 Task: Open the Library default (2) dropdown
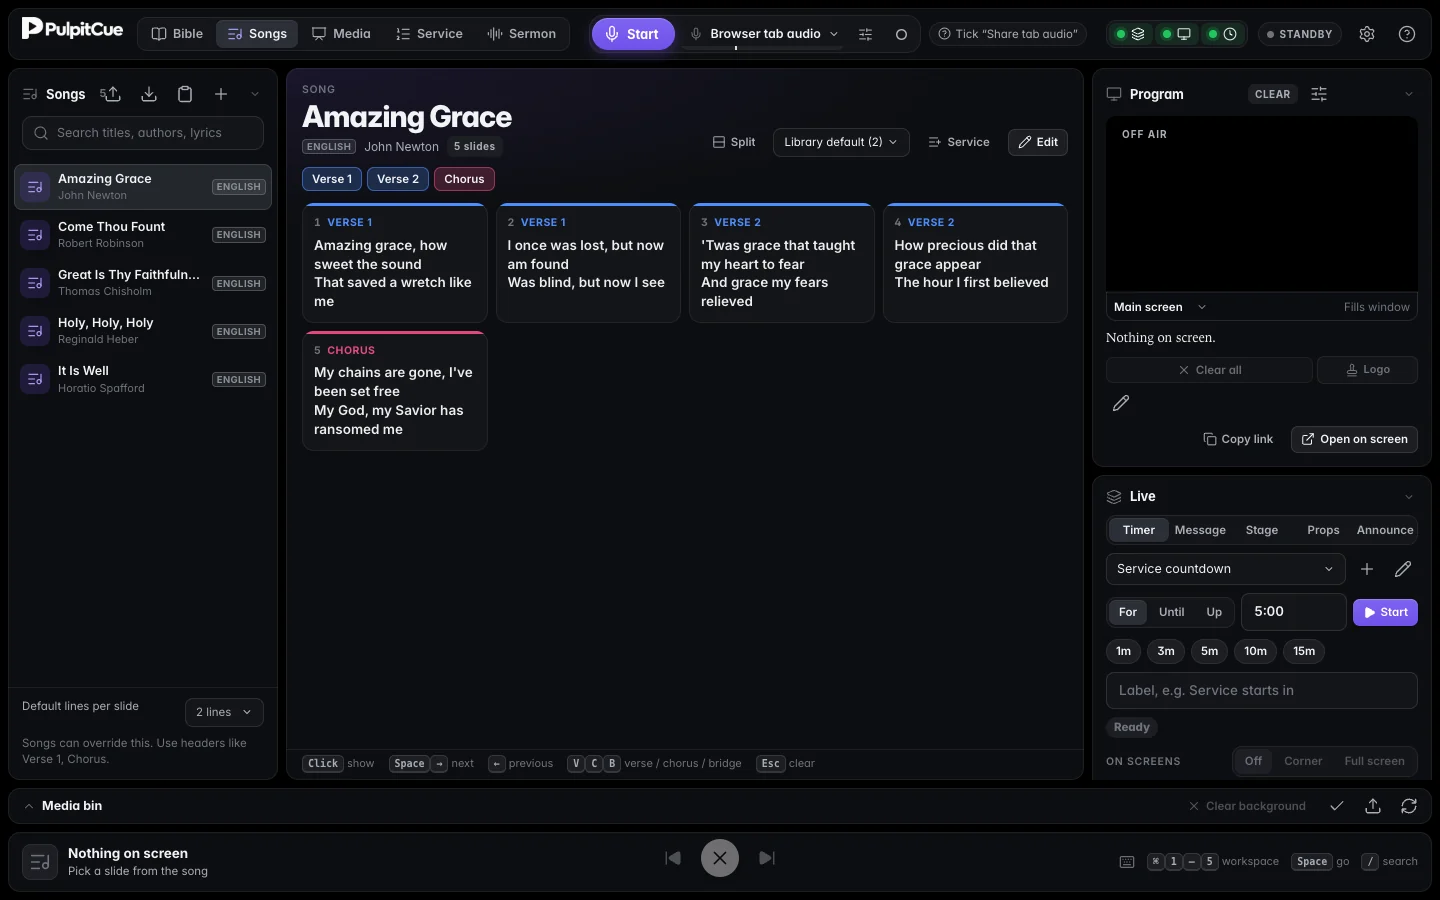point(841,142)
